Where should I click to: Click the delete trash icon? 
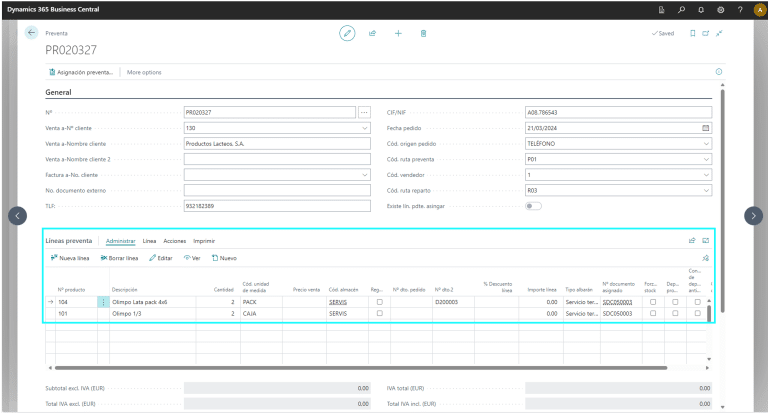tap(423, 33)
